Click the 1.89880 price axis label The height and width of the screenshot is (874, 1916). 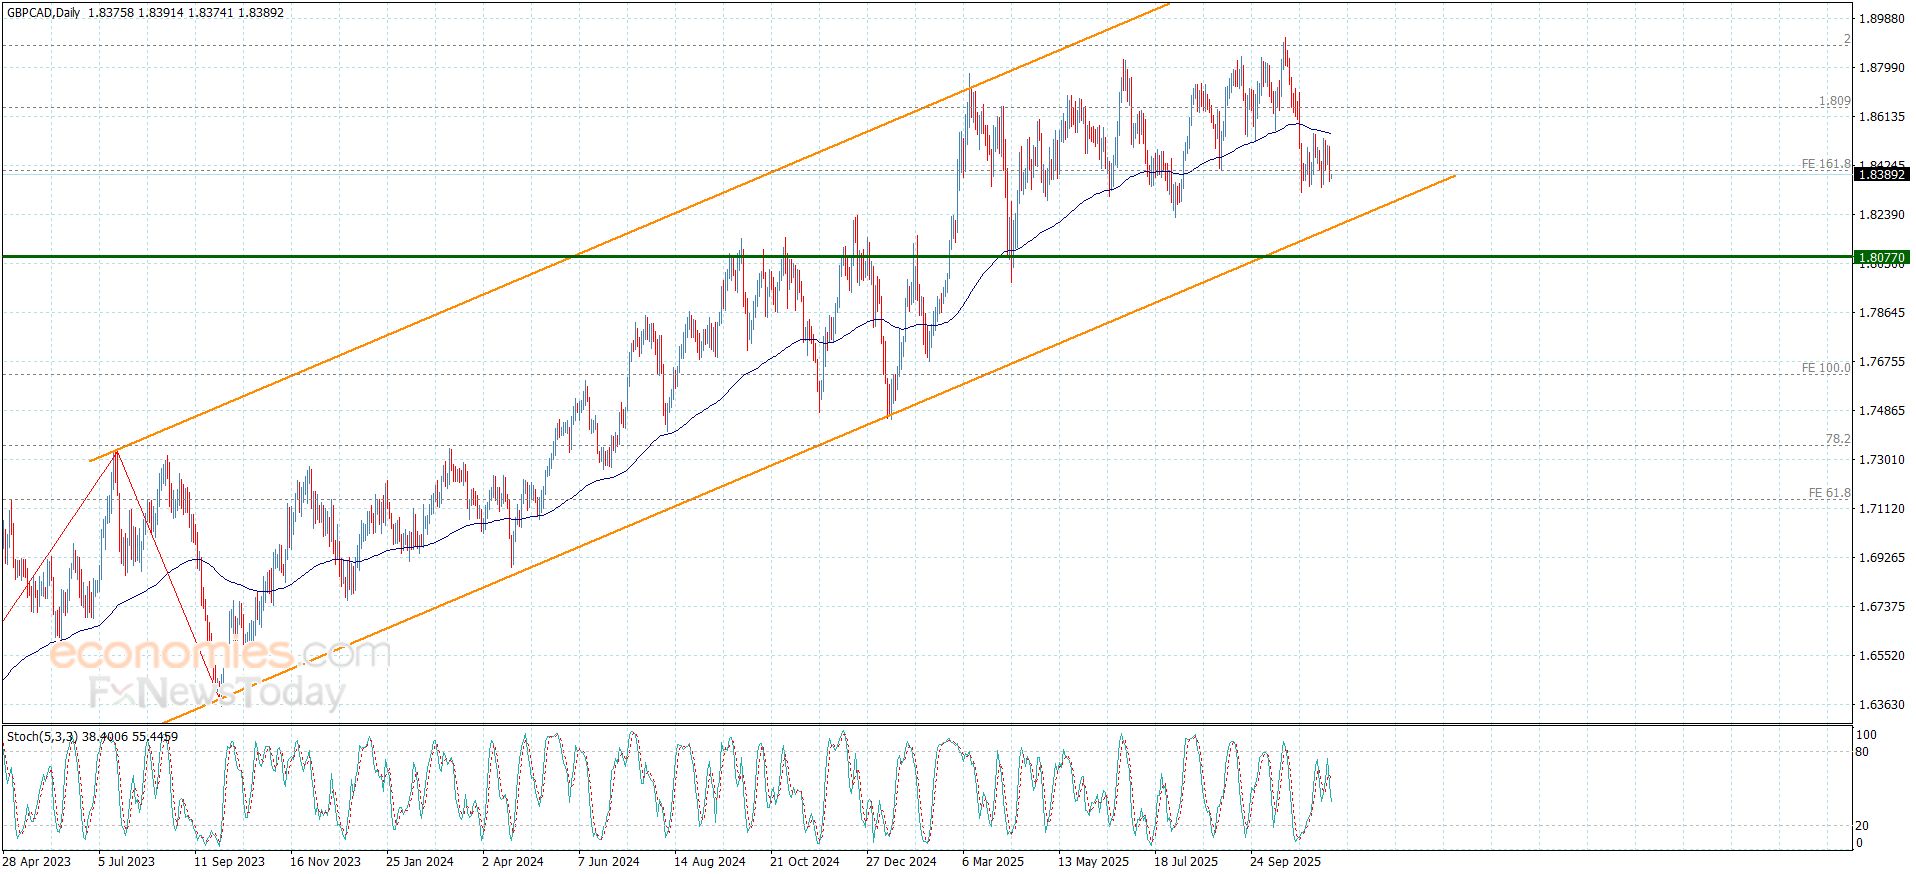[x=1880, y=19]
